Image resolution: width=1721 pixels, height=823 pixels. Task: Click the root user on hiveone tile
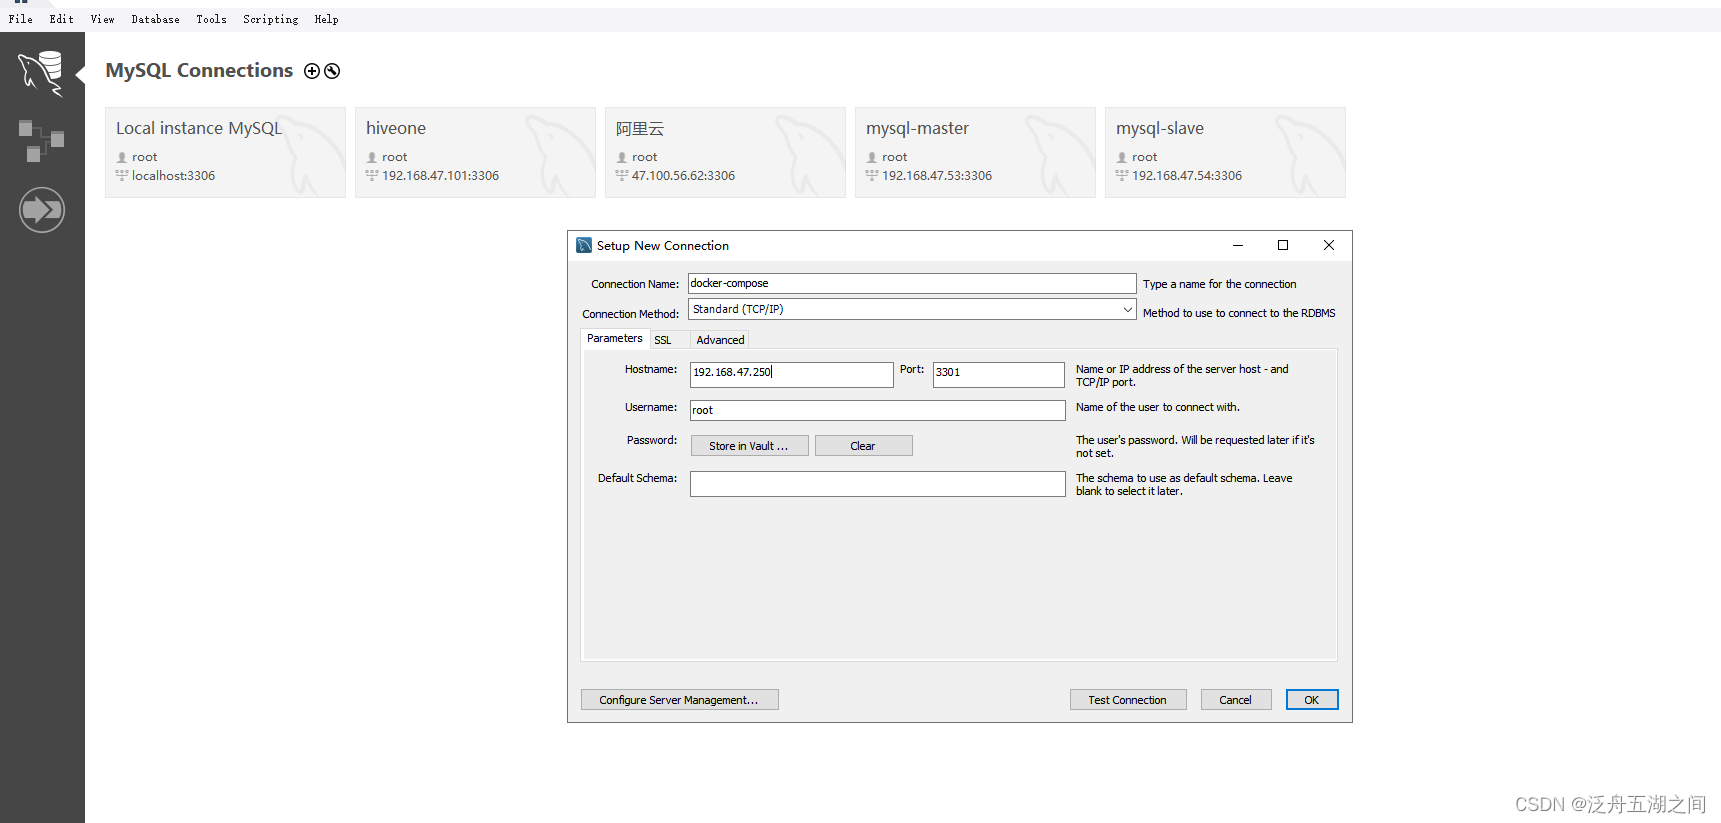(394, 157)
